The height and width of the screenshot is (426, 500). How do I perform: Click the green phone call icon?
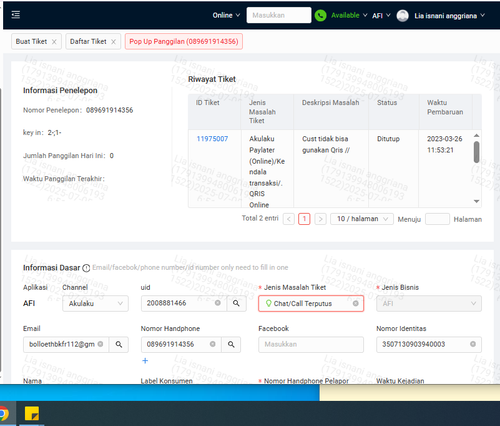click(x=320, y=15)
